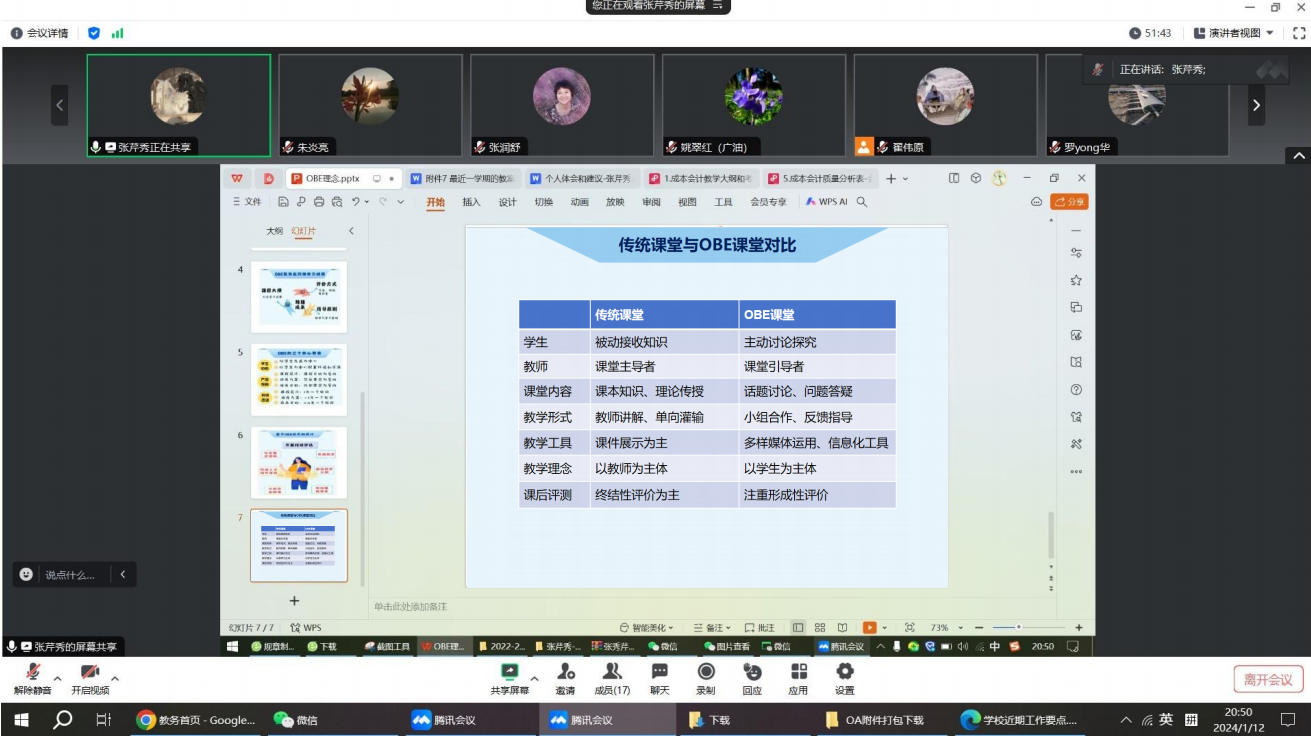The image size is (1311, 736).
Task: Open the Reactions (回应) icon
Action: (x=752, y=678)
